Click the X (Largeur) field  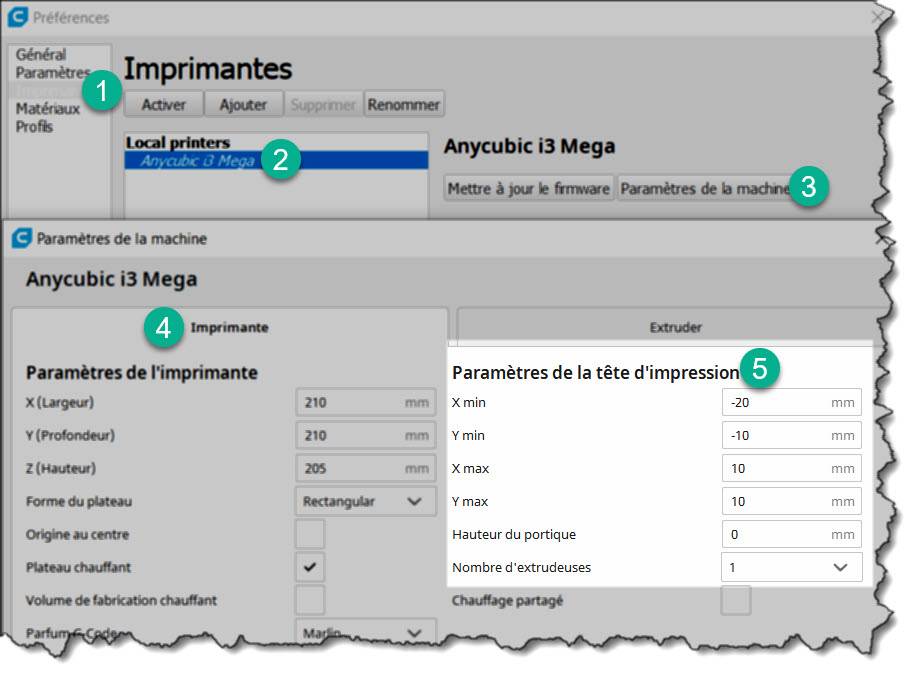pyautogui.click(x=366, y=403)
